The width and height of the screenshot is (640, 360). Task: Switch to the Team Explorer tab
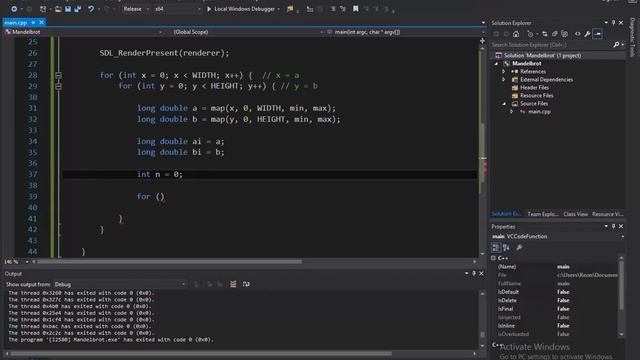(x=542, y=214)
